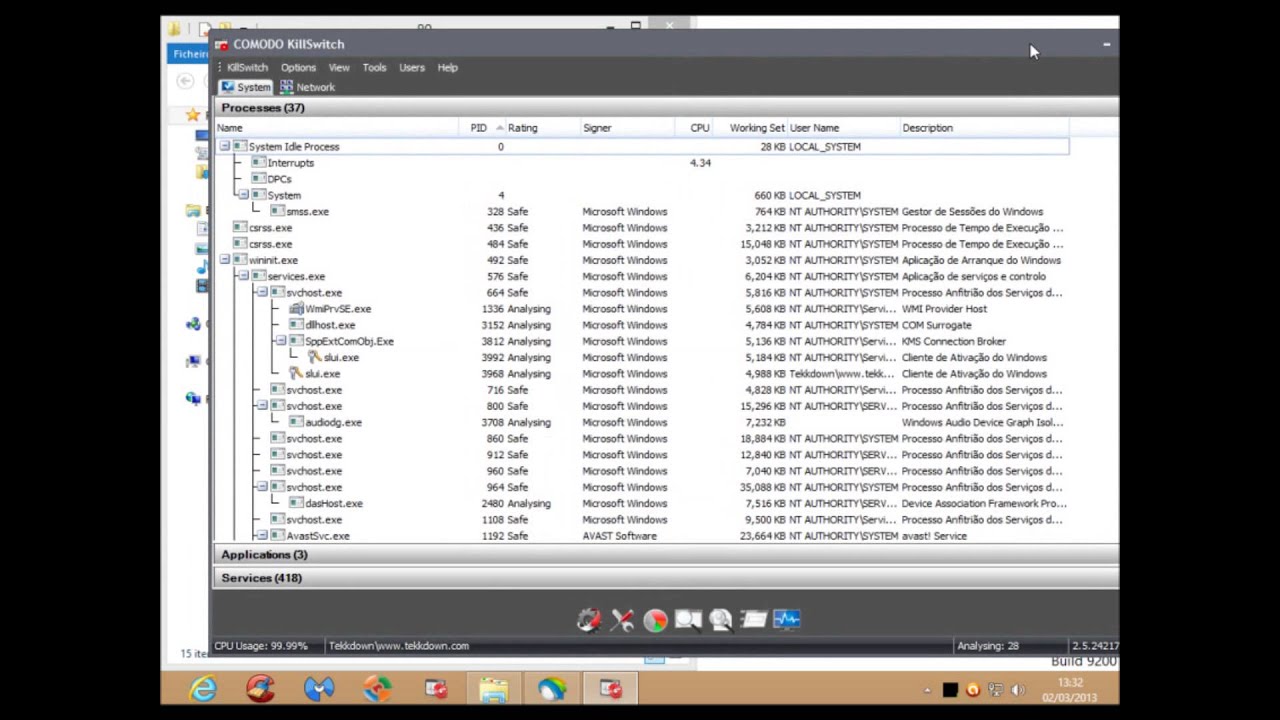Collapse the wininit.exe tree node
Viewport: 1280px width, 720px height.
click(x=224, y=260)
